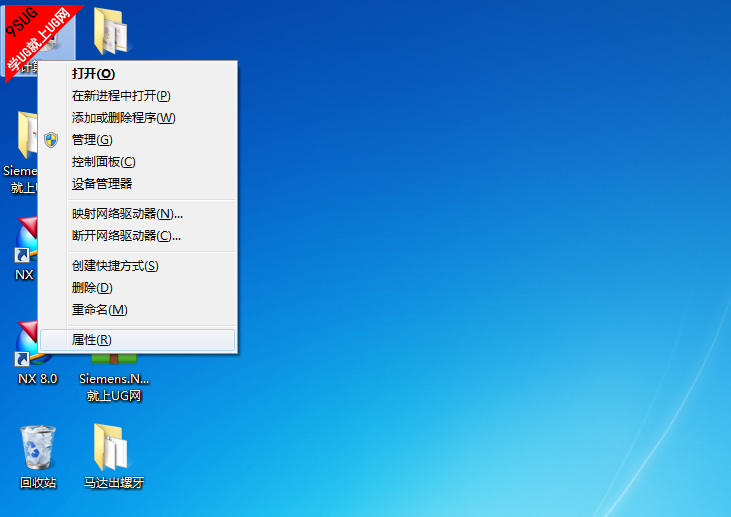Choose 映射网络驱动器(N)... entry
The image size is (731, 517).
click(137, 214)
